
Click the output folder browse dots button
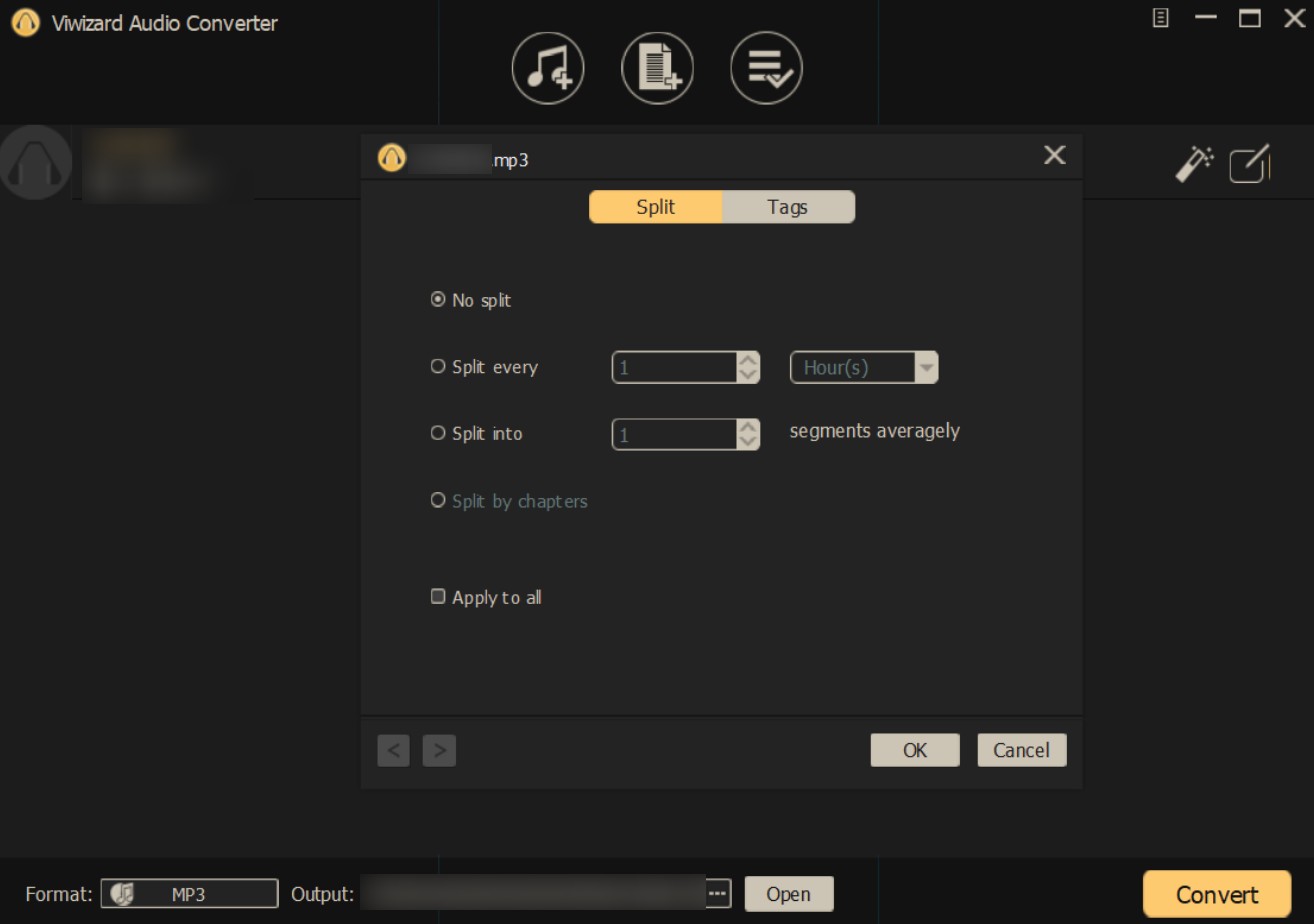(718, 893)
